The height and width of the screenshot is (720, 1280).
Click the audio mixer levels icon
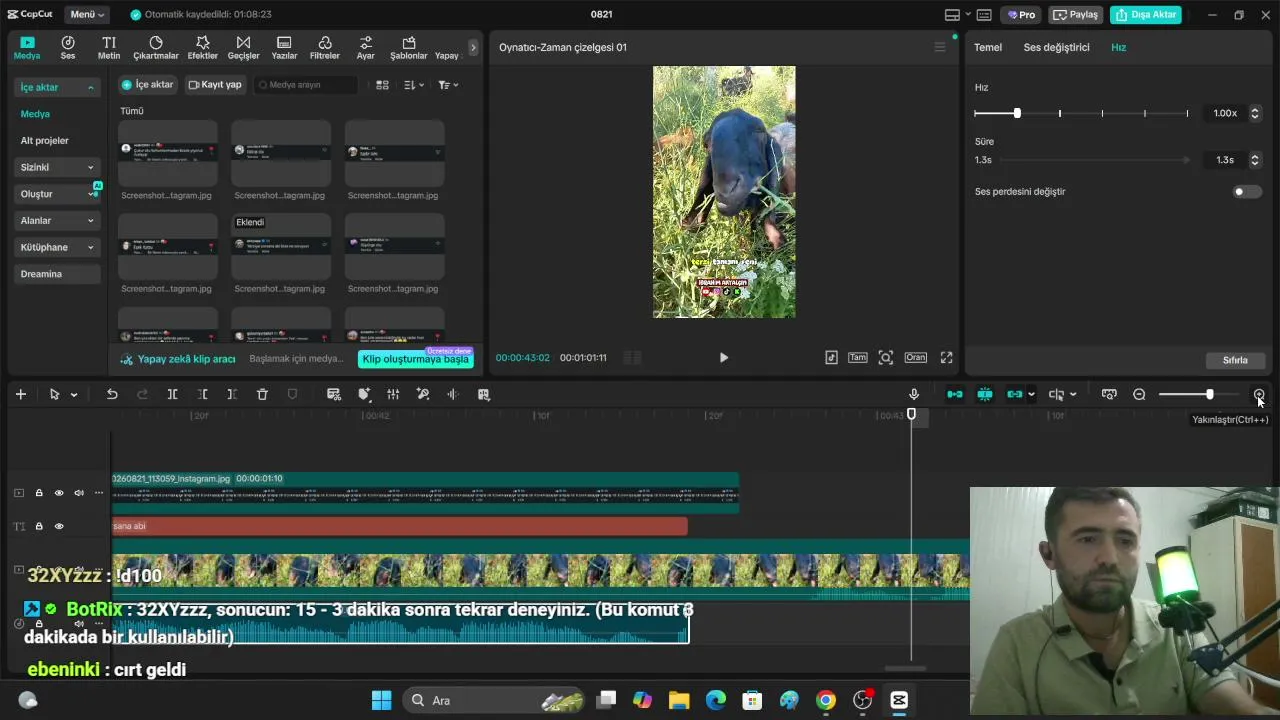[x=393, y=394]
